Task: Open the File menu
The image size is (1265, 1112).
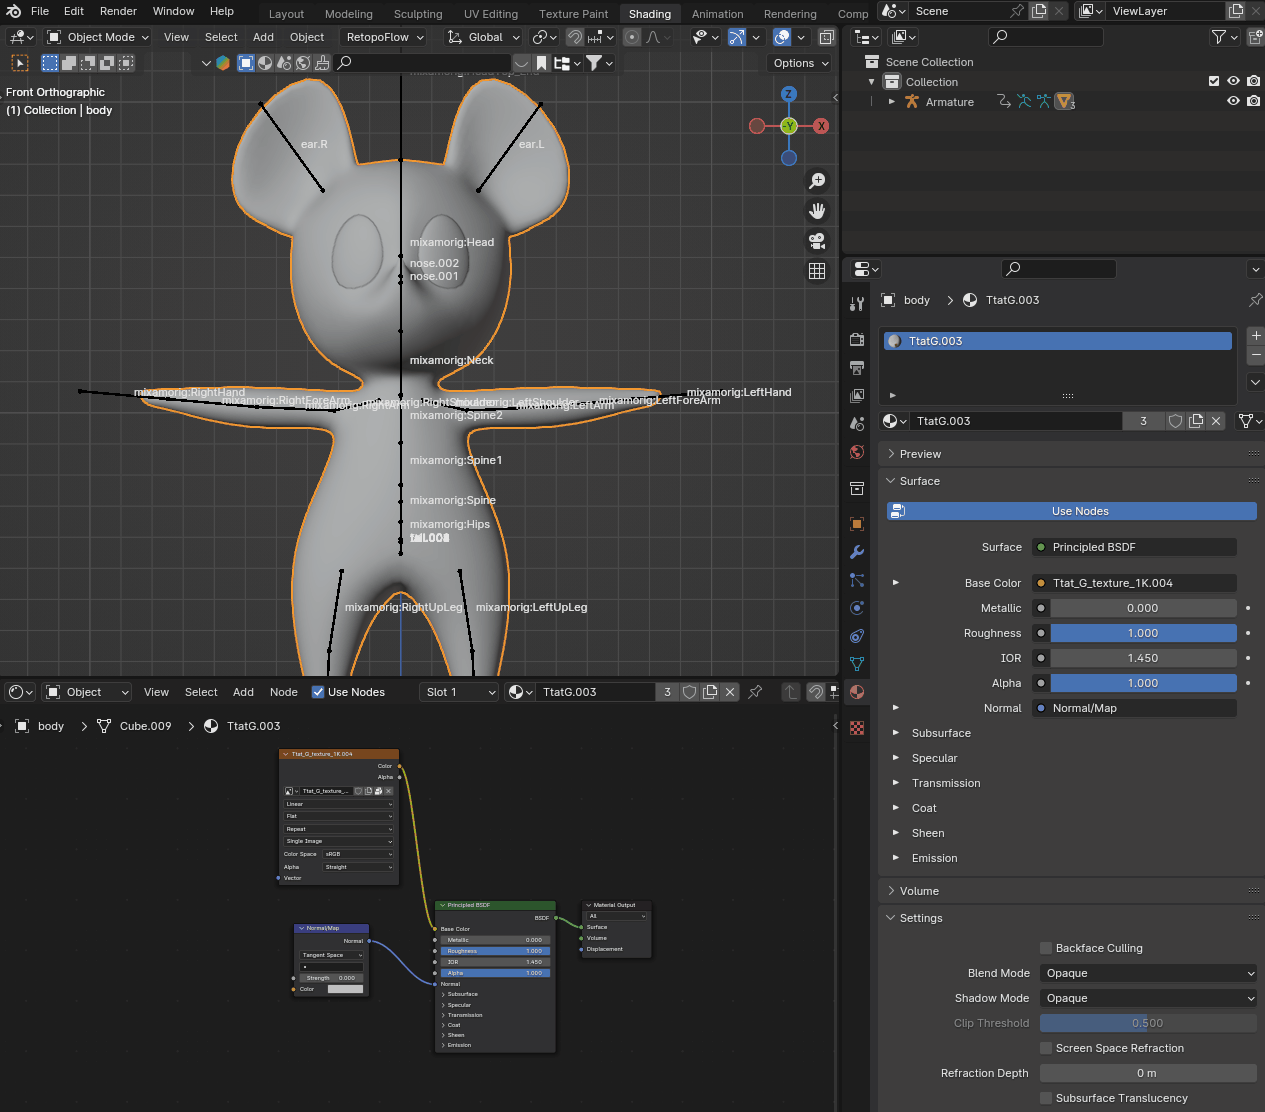Action: point(40,11)
